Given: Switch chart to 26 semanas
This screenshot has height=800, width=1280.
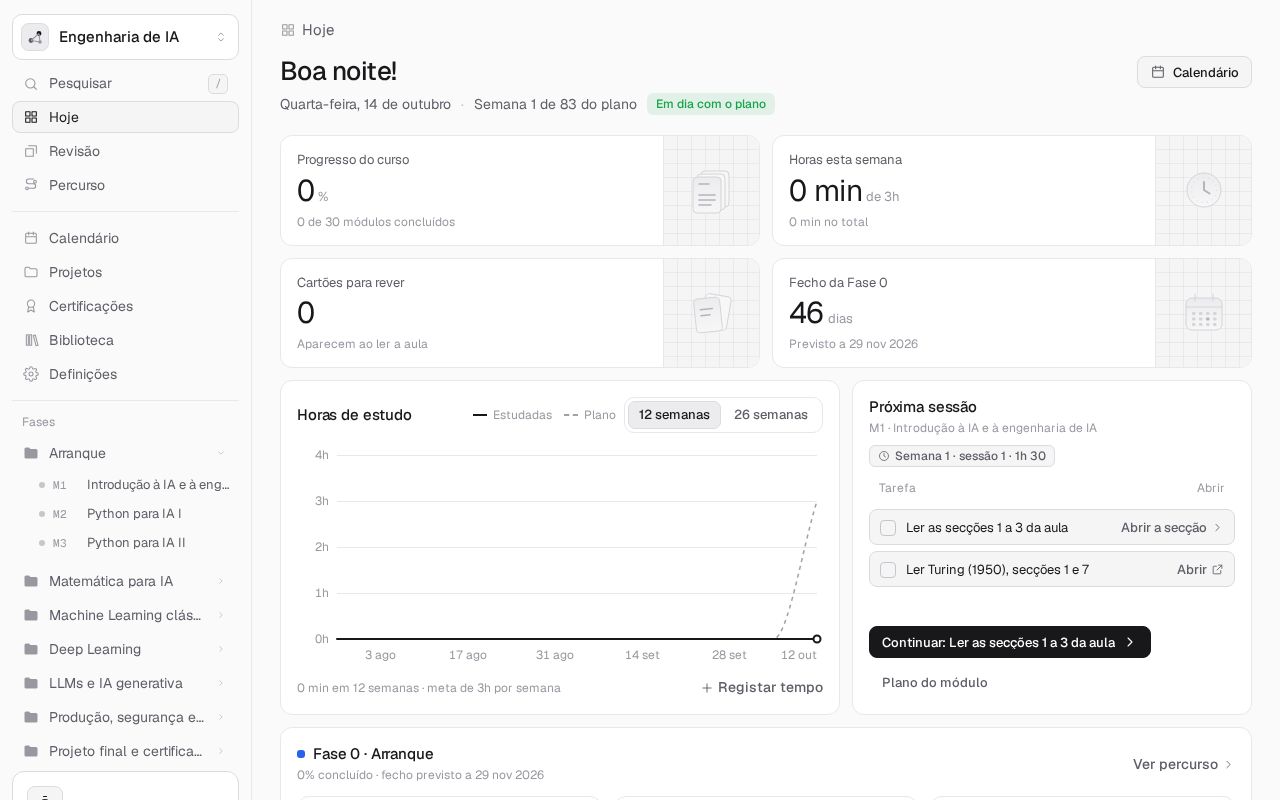Looking at the screenshot, I should tap(771, 415).
